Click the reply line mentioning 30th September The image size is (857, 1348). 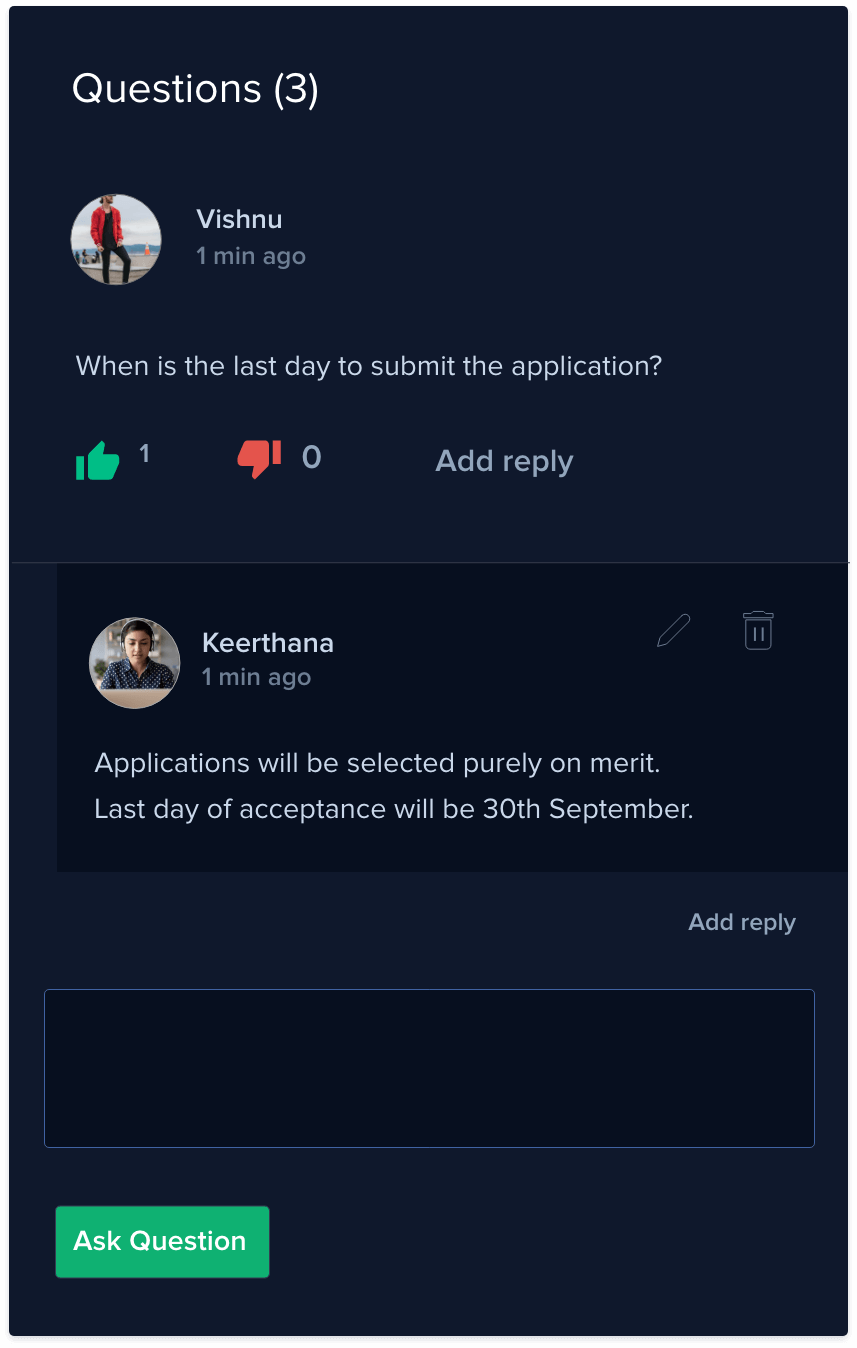tap(393, 809)
